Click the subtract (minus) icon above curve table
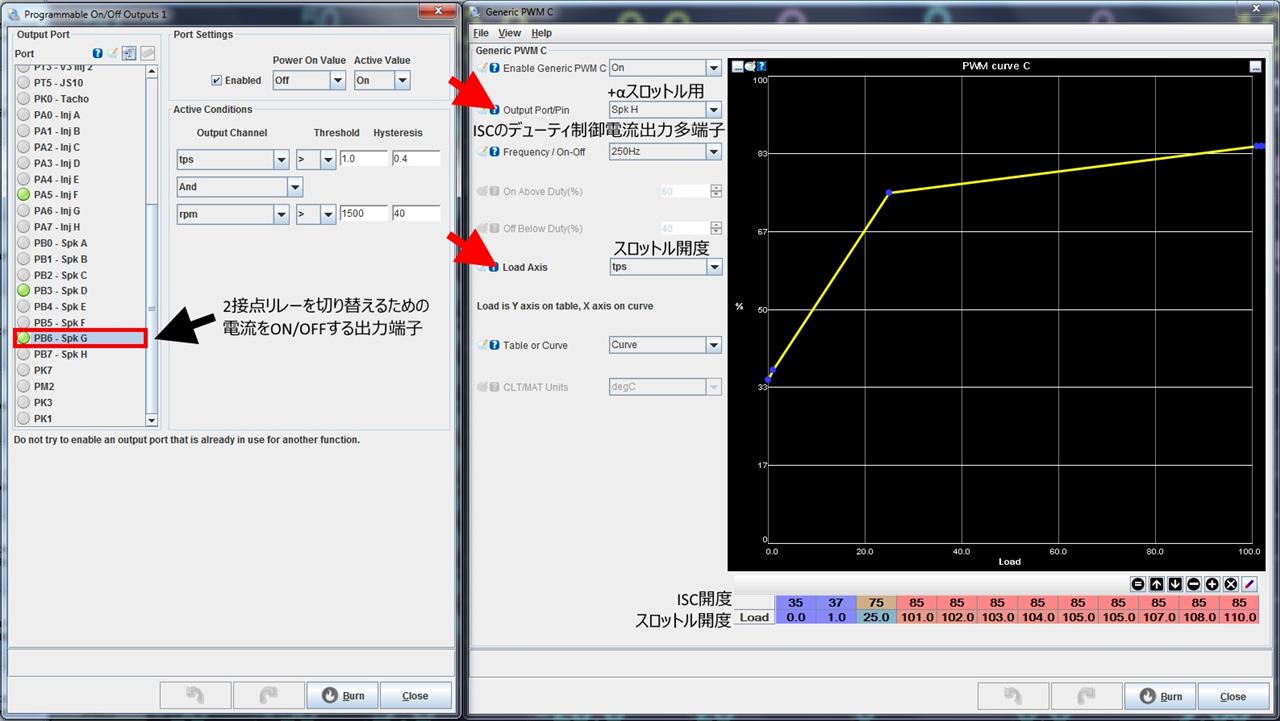Image resolution: width=1280 pixels, height=721 pixels. point(1194,584)
